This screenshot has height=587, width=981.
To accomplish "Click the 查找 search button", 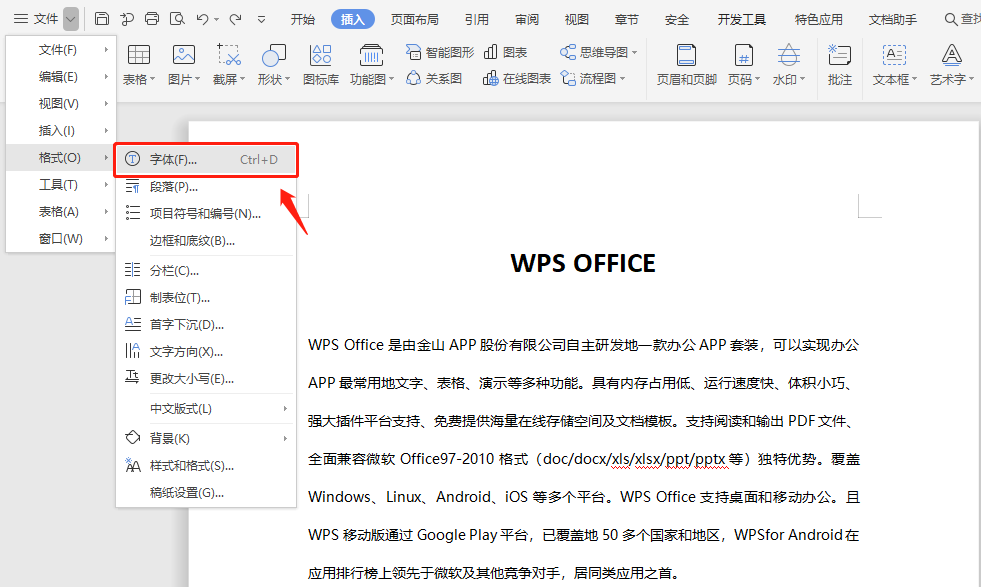I will 962,19.
